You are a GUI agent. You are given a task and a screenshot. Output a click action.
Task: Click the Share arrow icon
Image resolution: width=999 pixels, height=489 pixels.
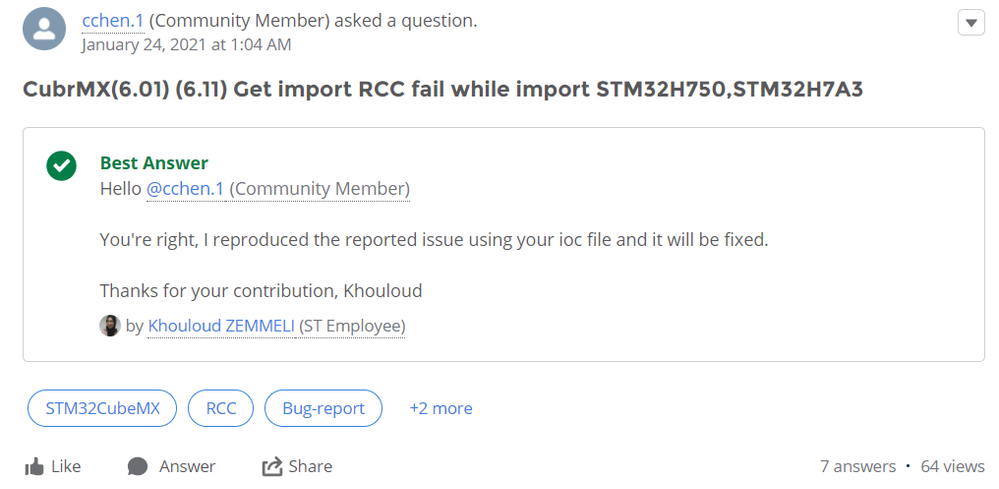[x=272, y=467]
